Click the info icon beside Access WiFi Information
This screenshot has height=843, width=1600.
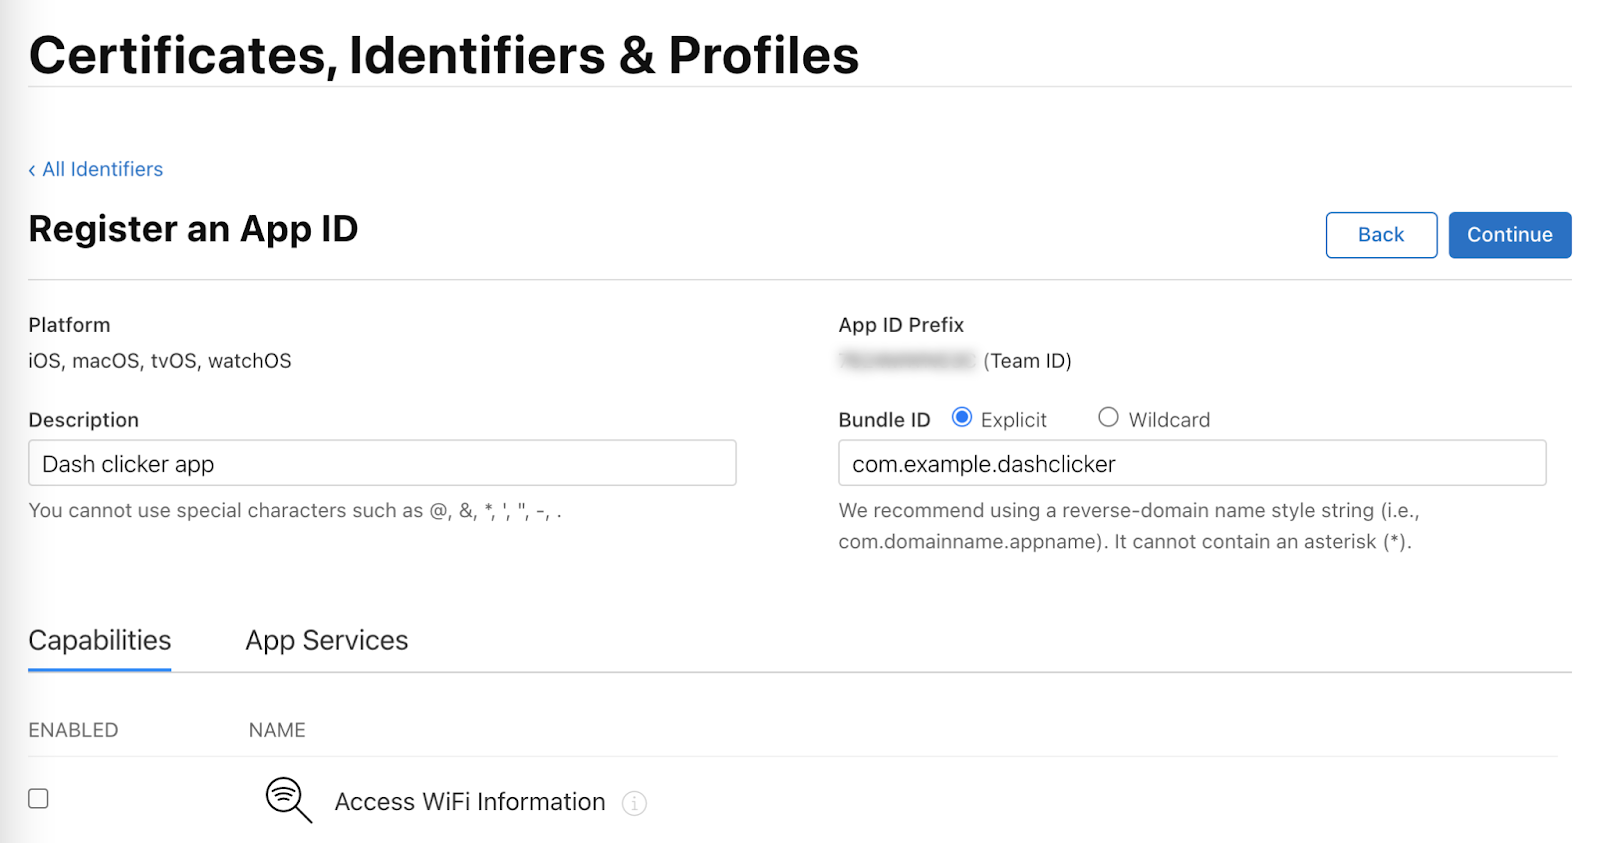click(634, 803)
